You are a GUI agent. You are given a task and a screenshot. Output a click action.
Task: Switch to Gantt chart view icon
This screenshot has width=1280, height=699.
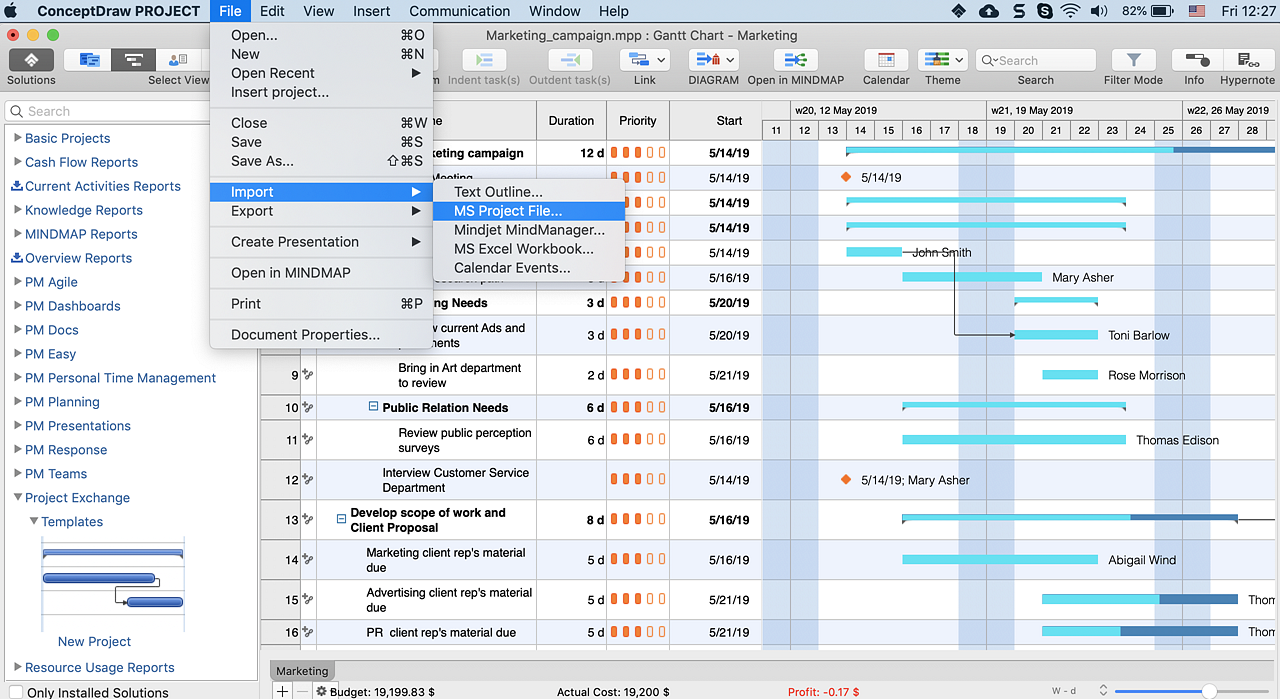coord(133,60)
